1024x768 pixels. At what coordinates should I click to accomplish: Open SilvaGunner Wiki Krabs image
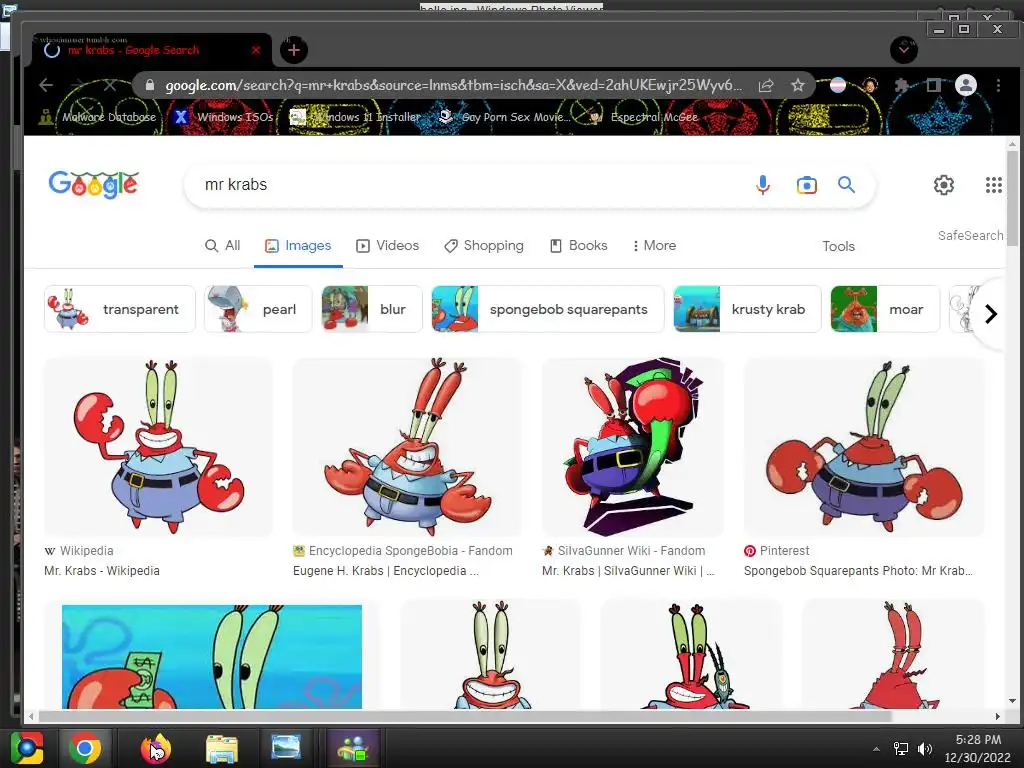pos(633,447)
